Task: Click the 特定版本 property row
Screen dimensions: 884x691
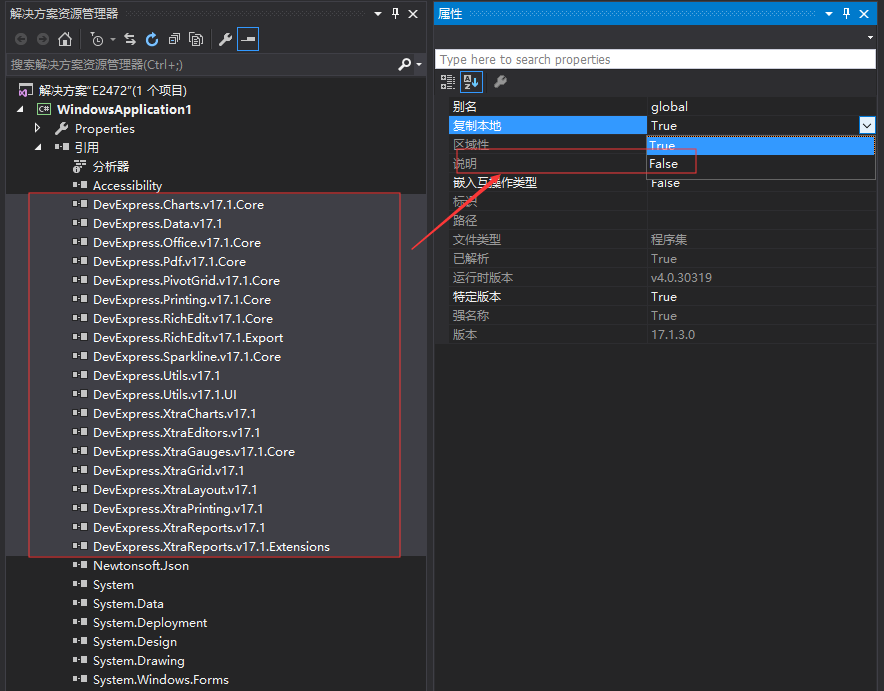Action: pyautogui.click(x=662, y=296)
